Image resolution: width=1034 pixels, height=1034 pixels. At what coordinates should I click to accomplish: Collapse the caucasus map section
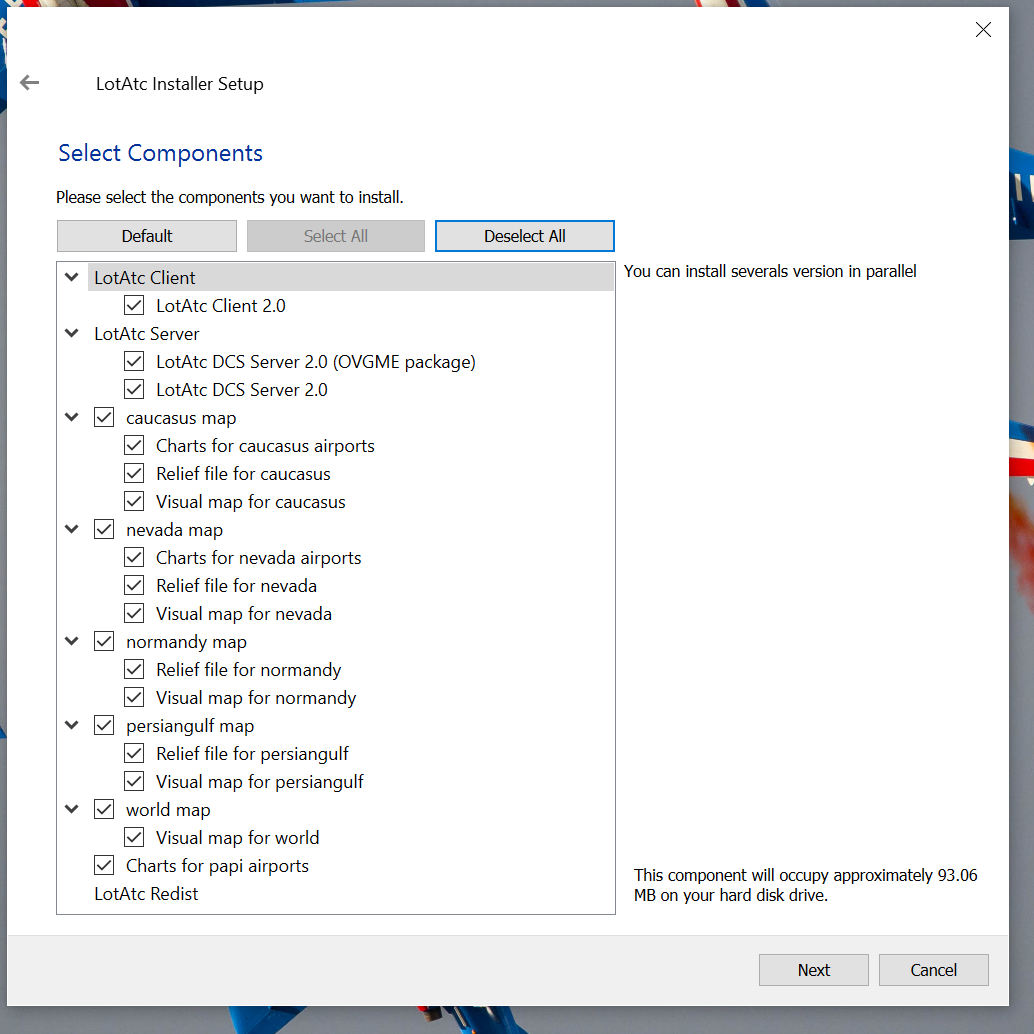click(71, 417)
